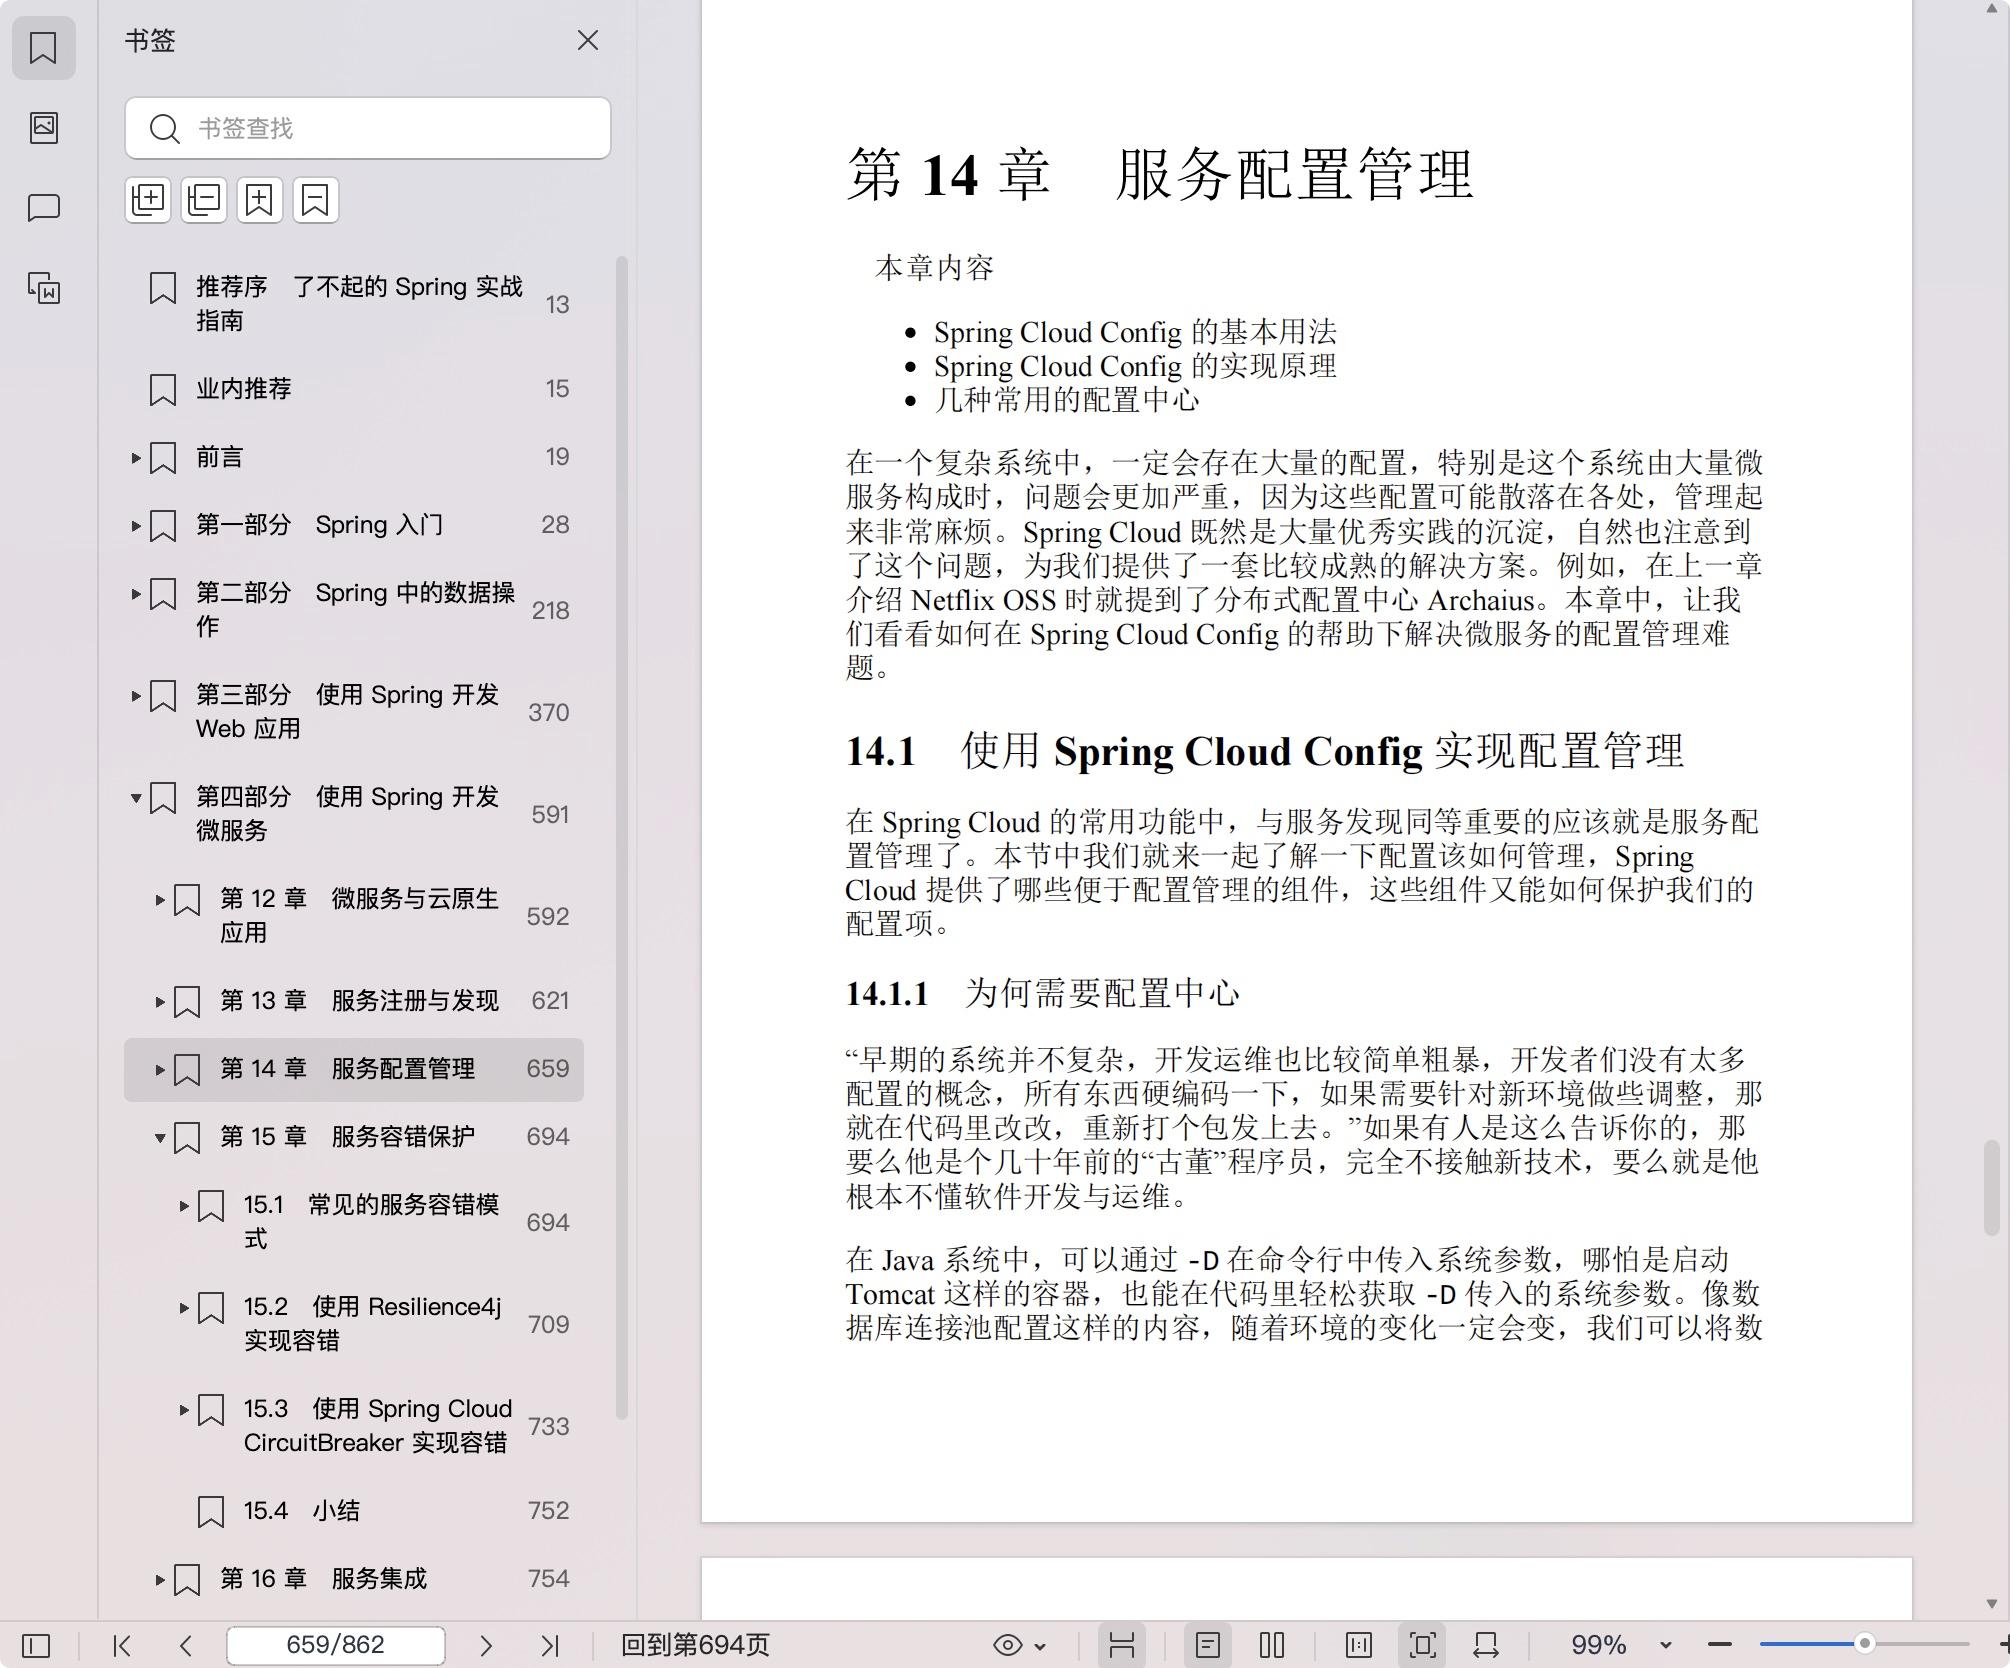Go to the next page
Viewport: 2010px width, 1668px height.
click(x=486, y=1645)
